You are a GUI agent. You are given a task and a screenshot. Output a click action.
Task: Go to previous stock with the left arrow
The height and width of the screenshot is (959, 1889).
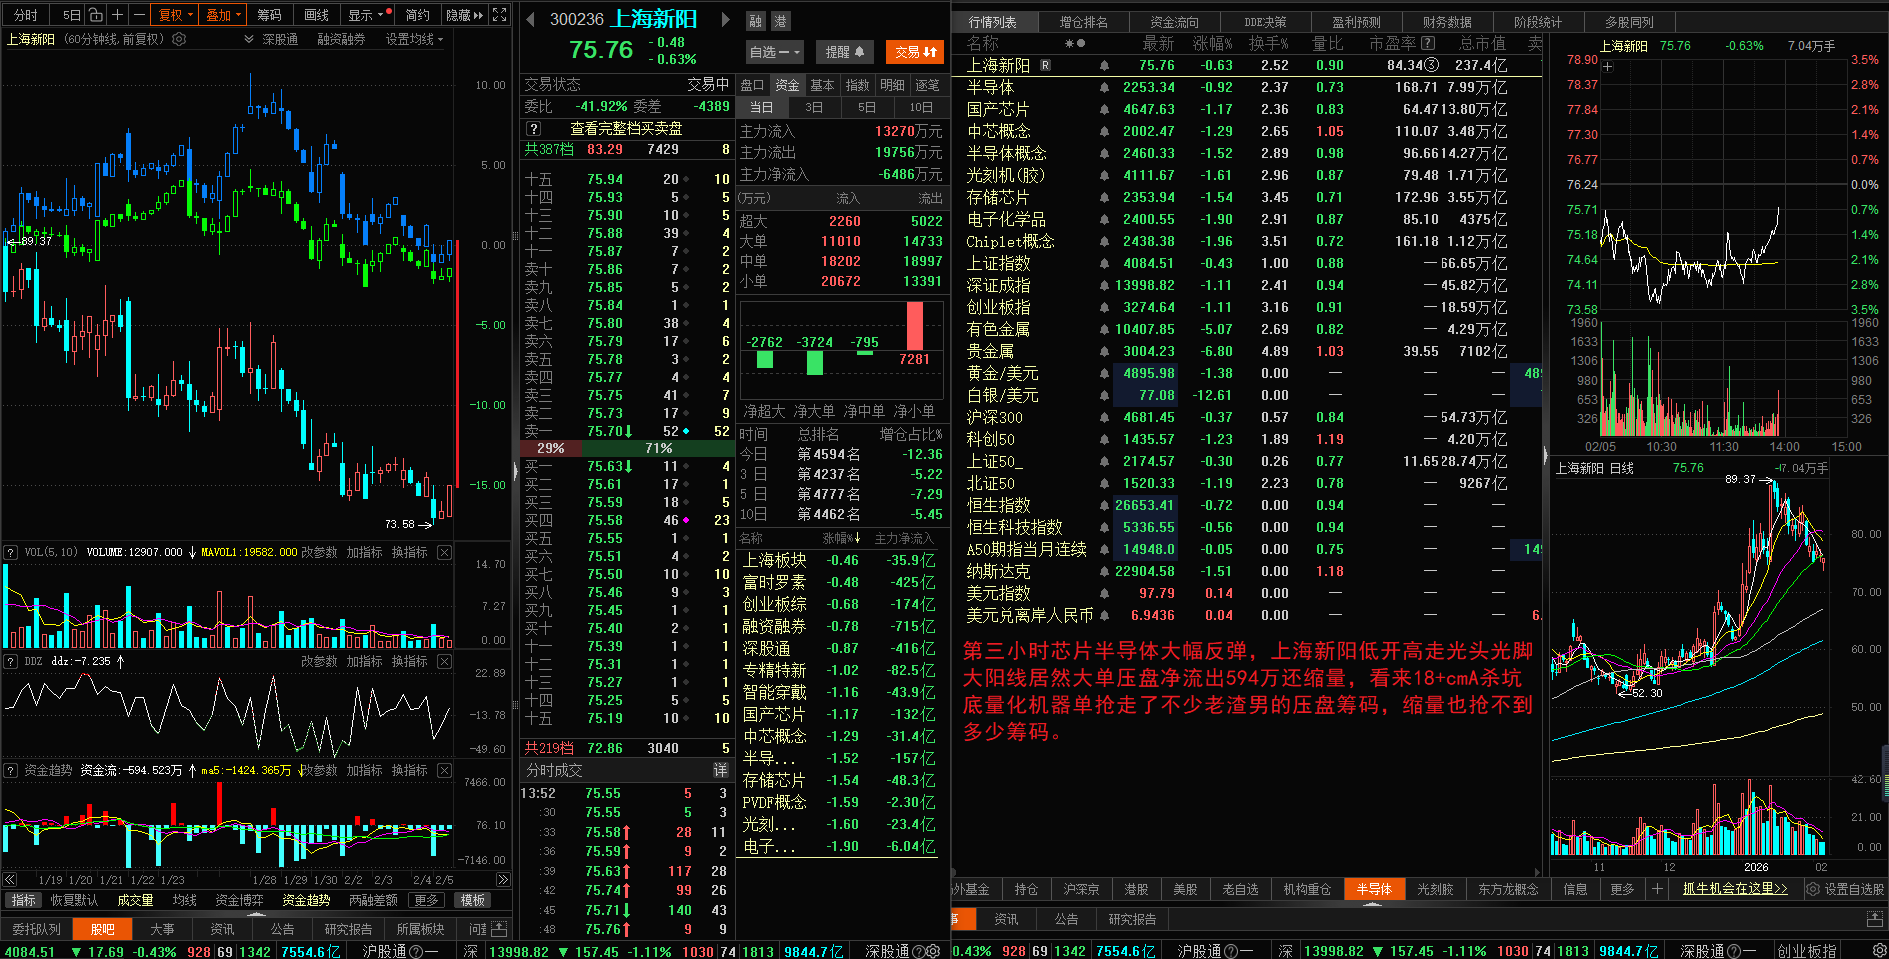pyautogui.click(x=530, y=19)
